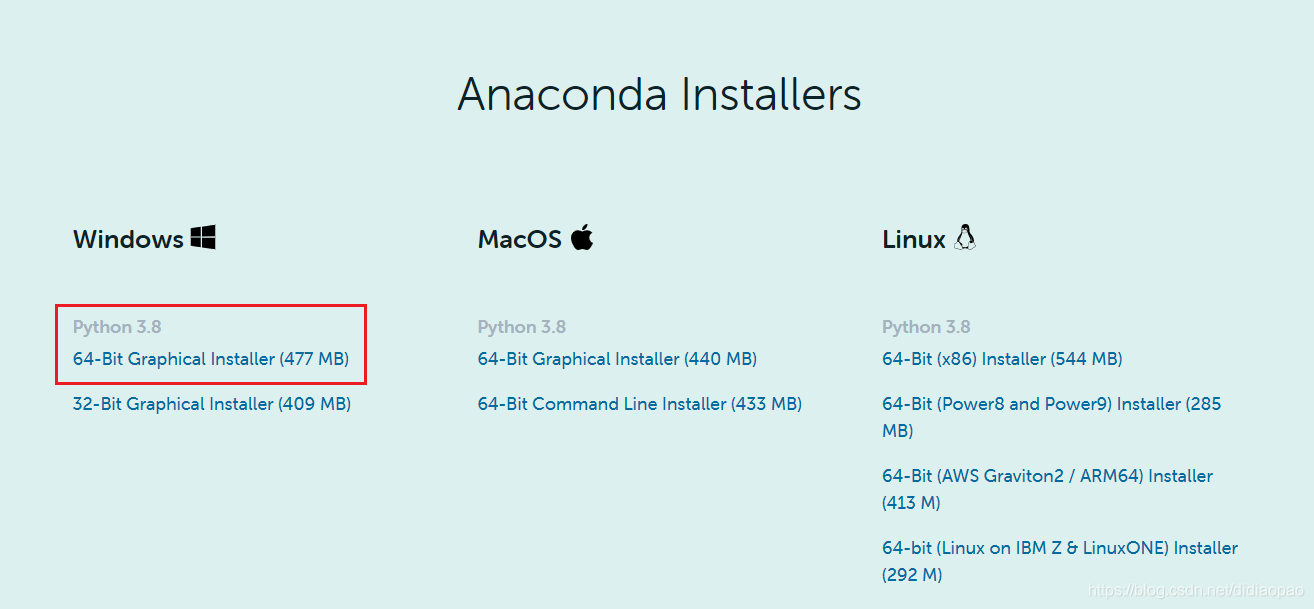Viewport: 1314px width, 609px height.
Task: Select the MacOS section heading text
Action: pyautogui.click(x=521, y=240)
